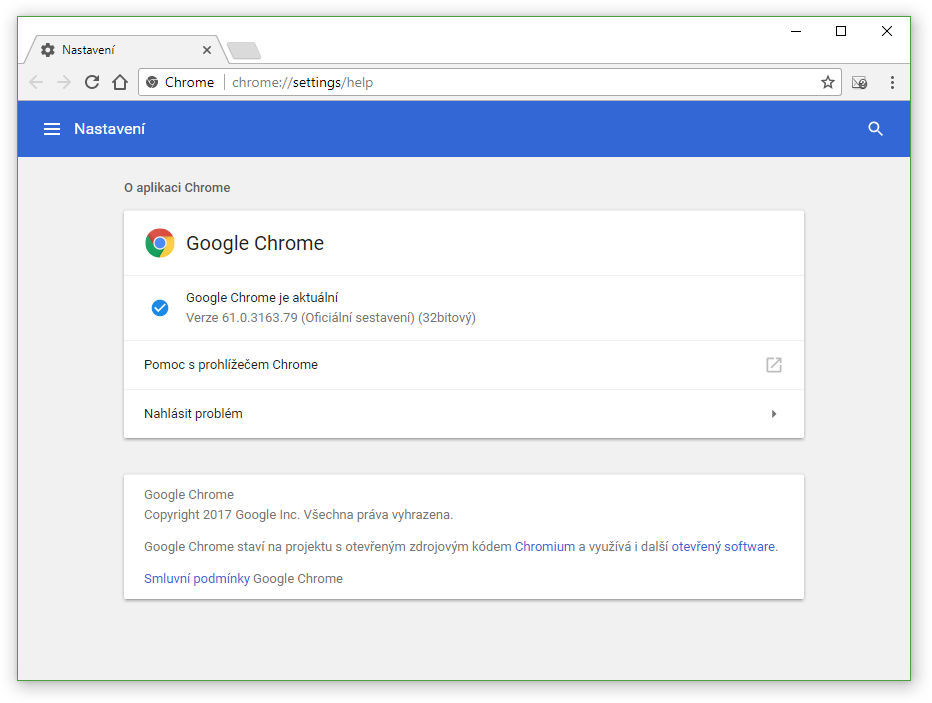Reload the page with the refresh icon
Screen dimensions: 932x703
pos(92,82)
